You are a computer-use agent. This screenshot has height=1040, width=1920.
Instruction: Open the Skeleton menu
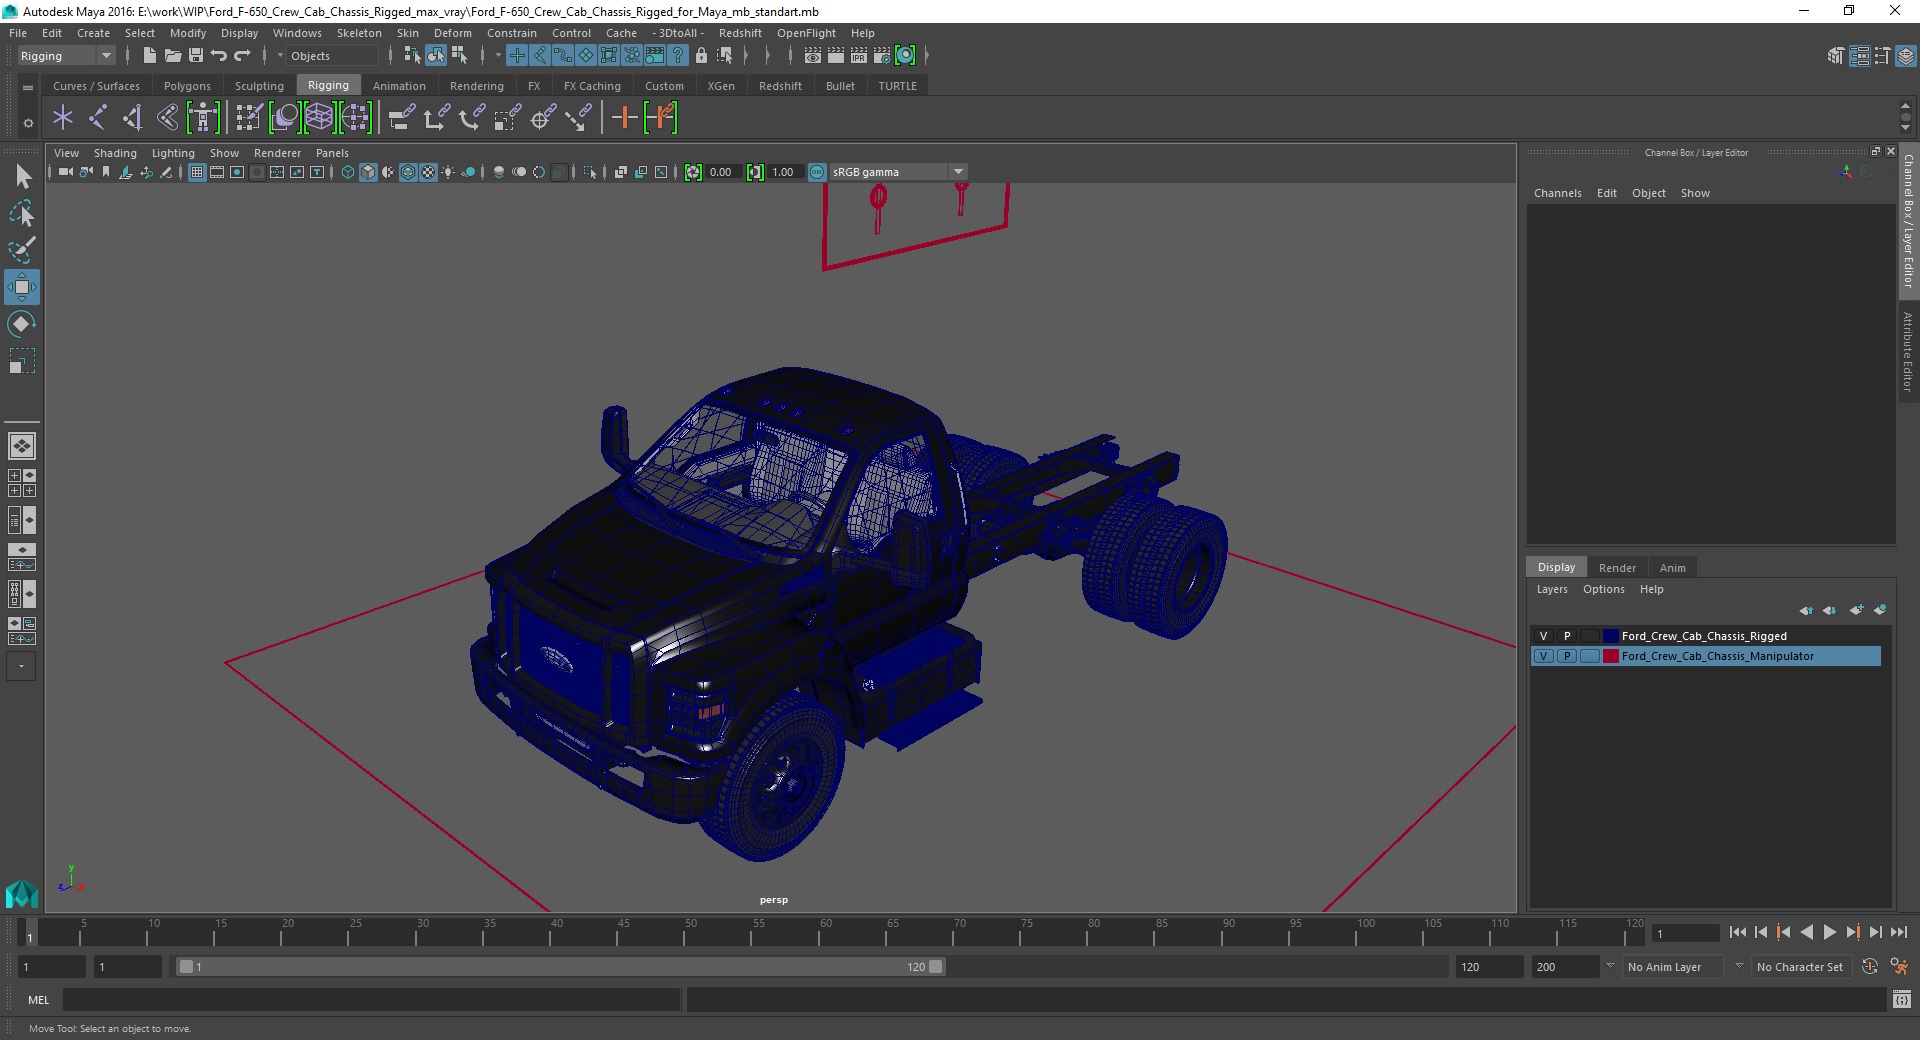pos(359,33)
